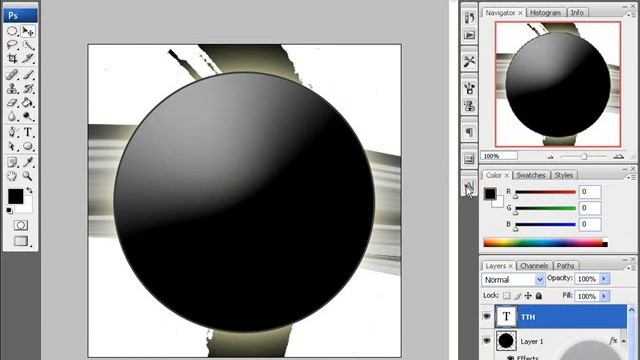Toggle lock transparent pixels
Viewport: 640px width, 360px height.
click(x=507, y=296)
